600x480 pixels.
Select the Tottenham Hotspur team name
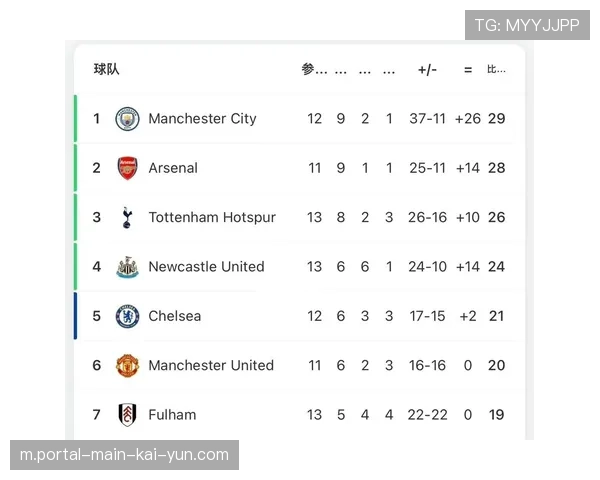tap(212, 217)
